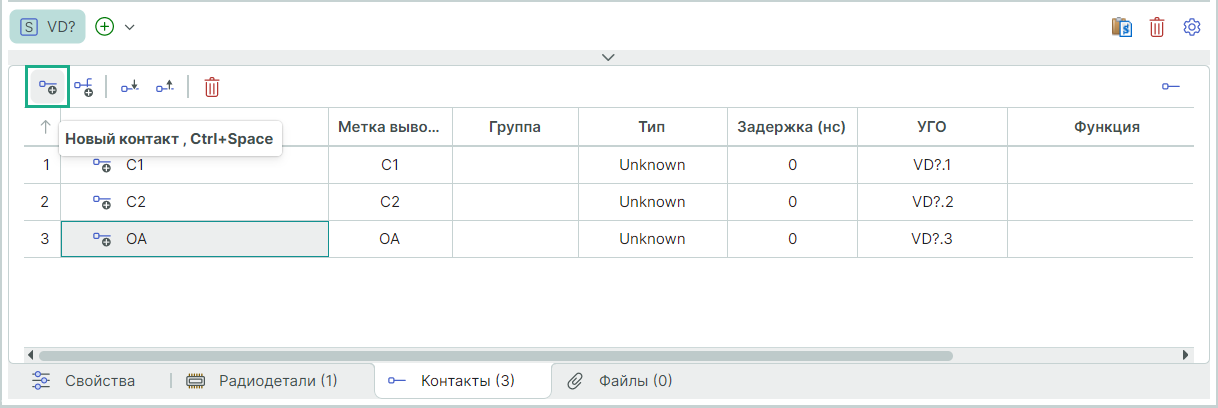Open the Файлы (0) tab
Viewport: 1218px width, 408px height.
tap(620, 381)
